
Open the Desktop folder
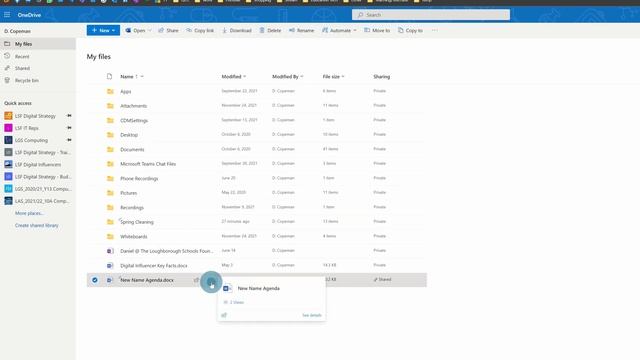(x=129, y=135)
